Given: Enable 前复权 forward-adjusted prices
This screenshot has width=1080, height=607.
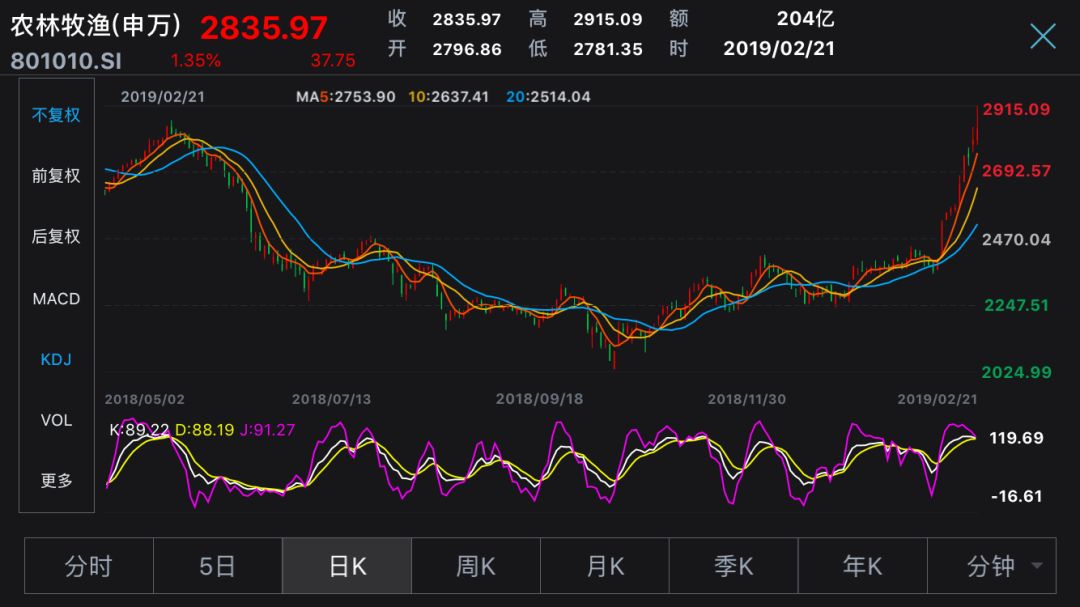Looking at the screenshot, I should (55, 175).
